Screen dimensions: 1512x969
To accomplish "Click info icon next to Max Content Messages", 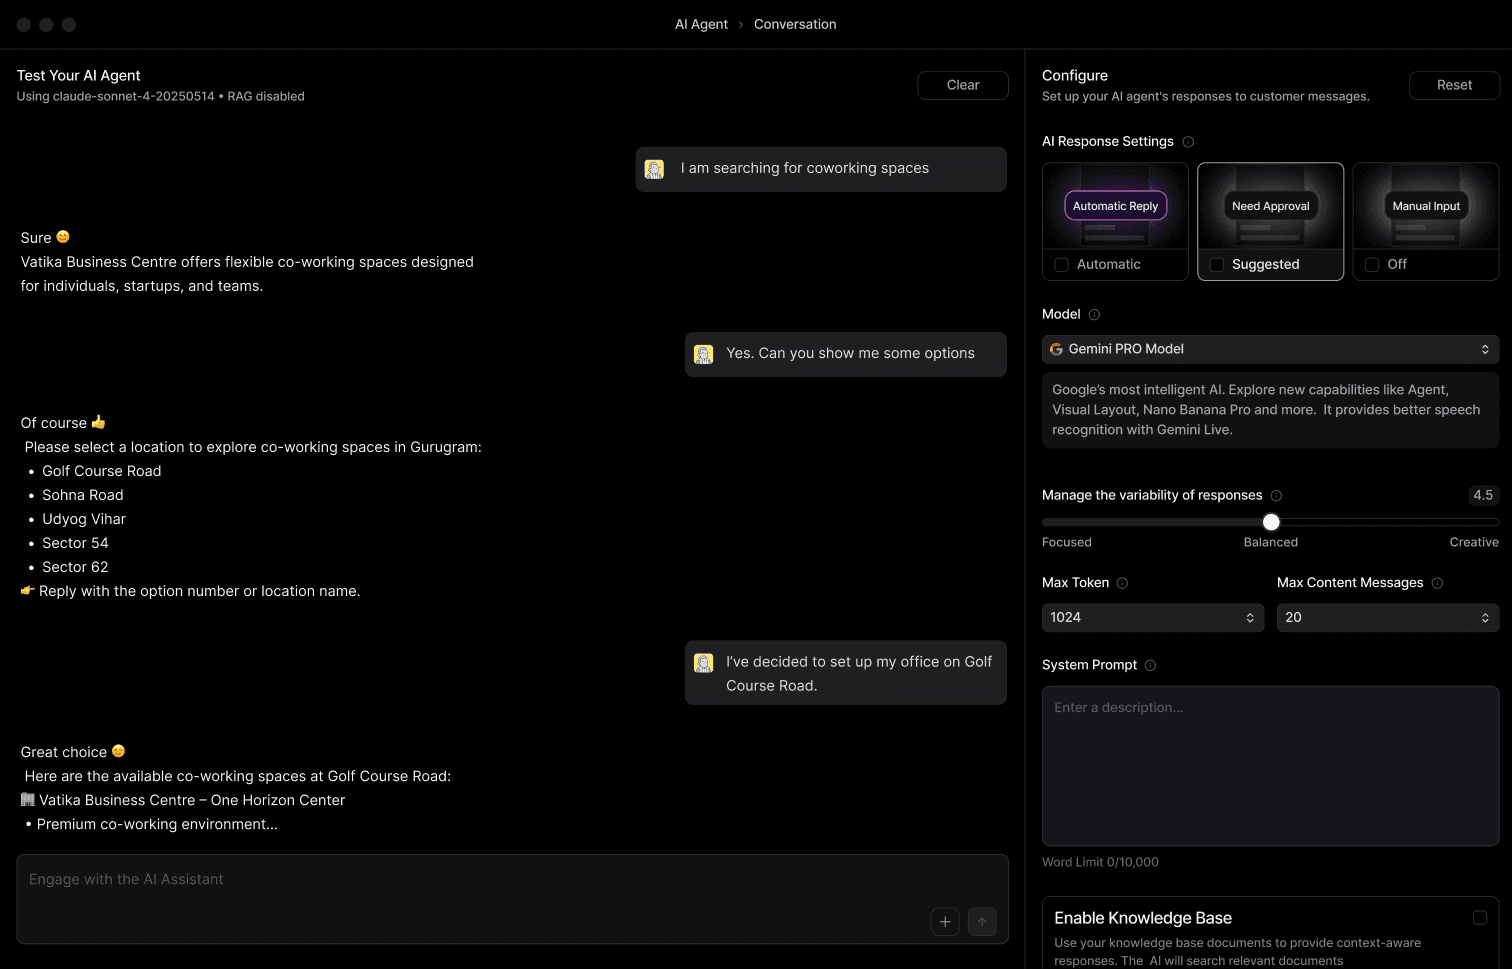I will (1437, 583).
